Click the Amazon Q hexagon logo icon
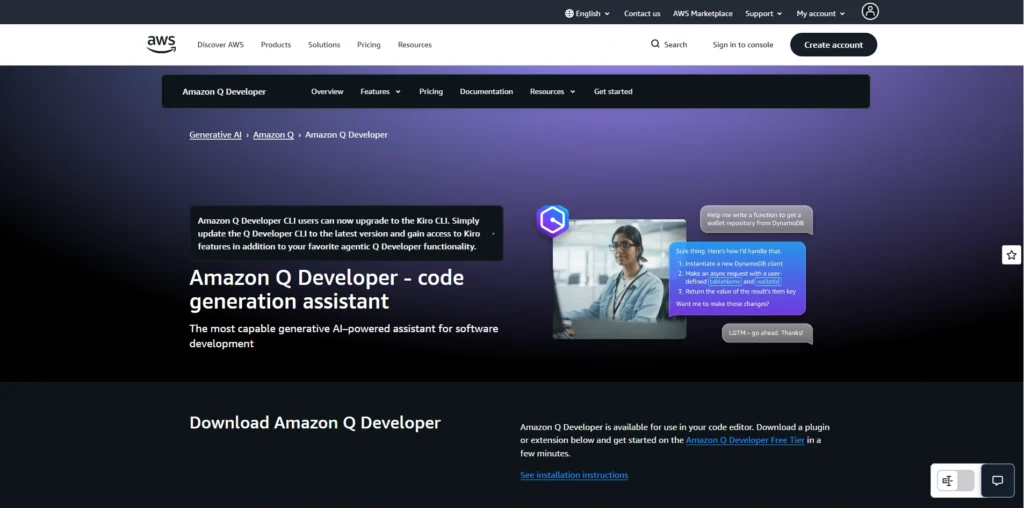1024x508 pixels. (x=552, y=221)
